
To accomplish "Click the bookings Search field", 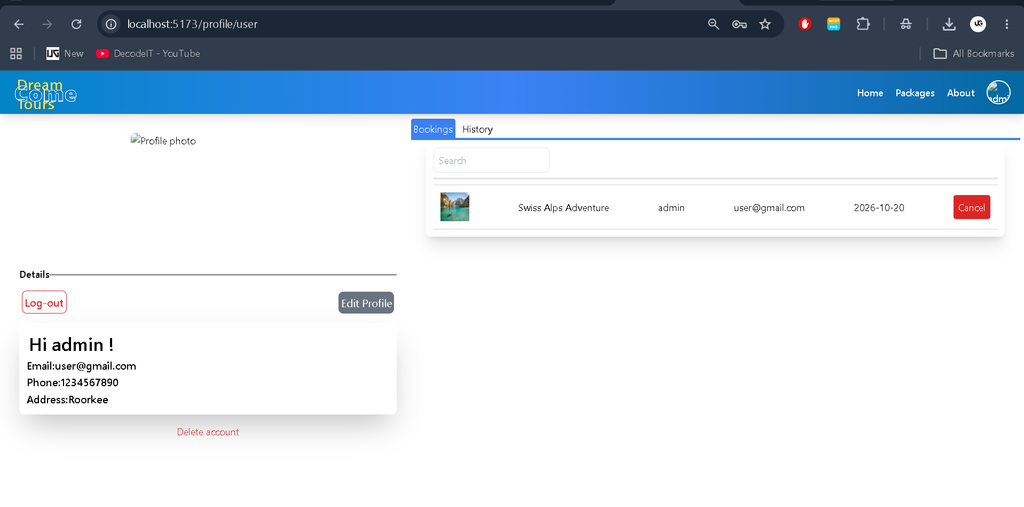I will pos(491,160).
